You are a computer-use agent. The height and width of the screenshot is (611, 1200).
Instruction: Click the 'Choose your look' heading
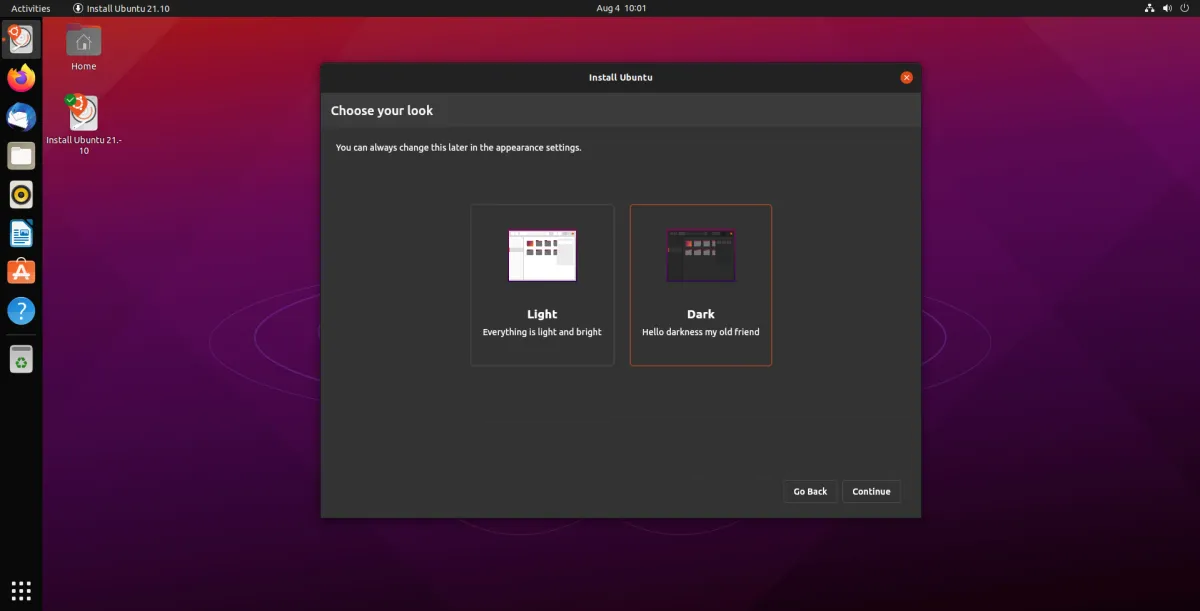pyautogui.click(x=382, y=110)
